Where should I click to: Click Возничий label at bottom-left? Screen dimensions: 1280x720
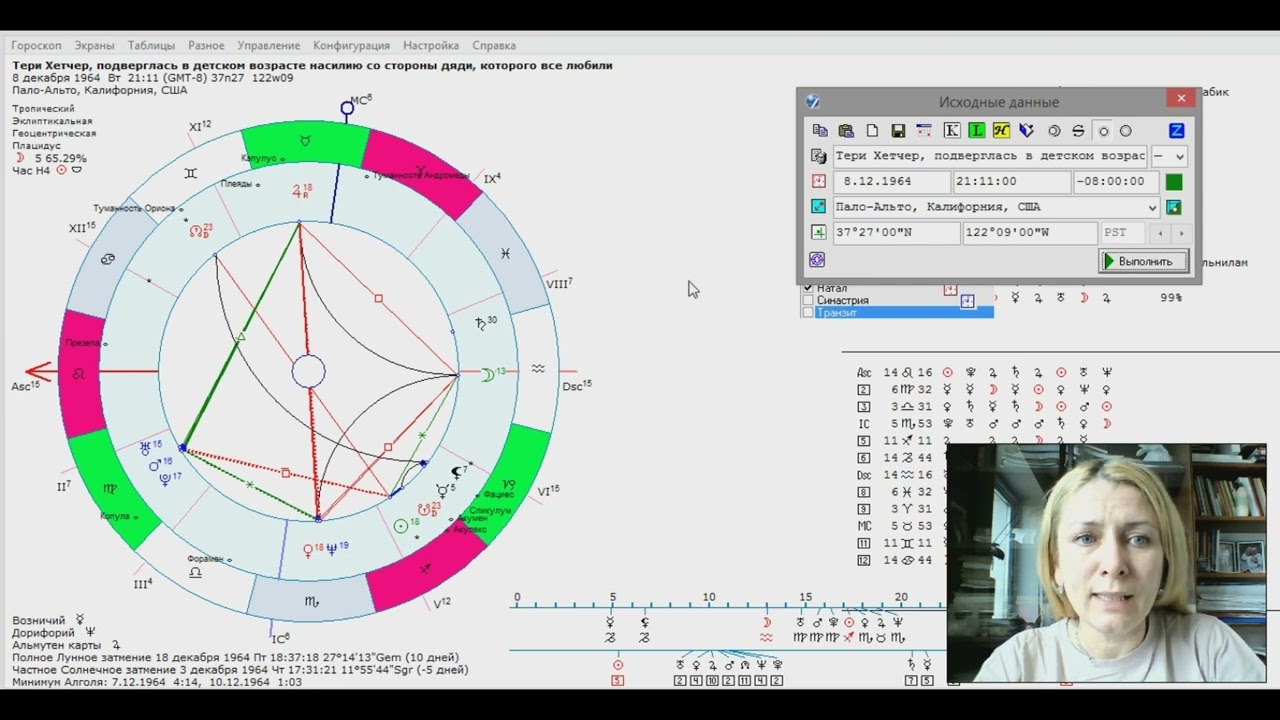[x=39, y=621]
